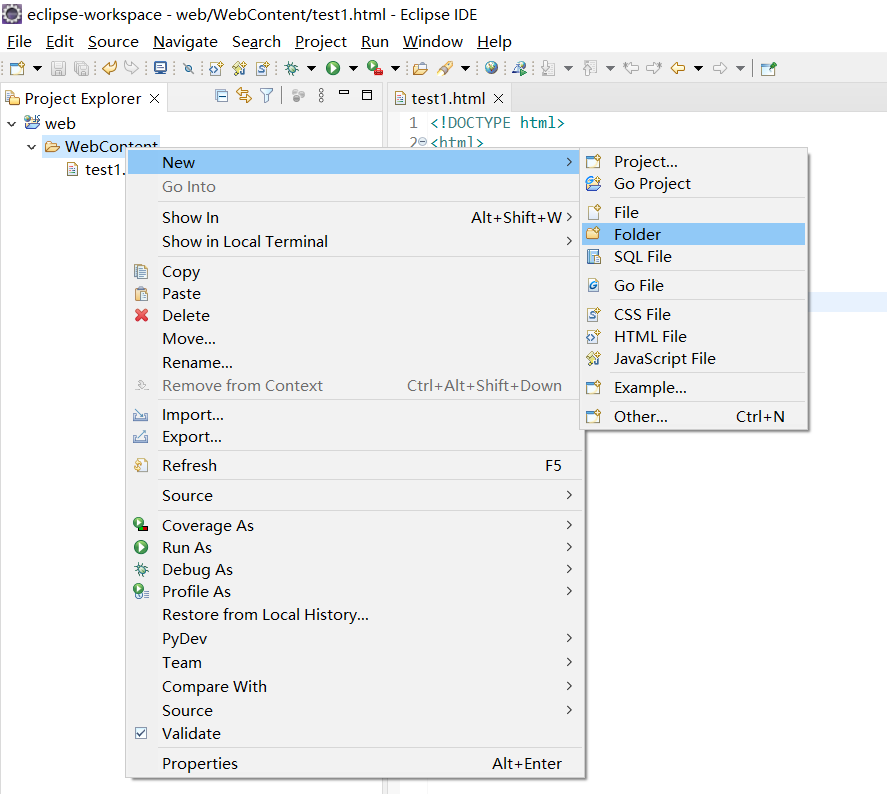Select Folder in the New submenu

coord(693,234)
